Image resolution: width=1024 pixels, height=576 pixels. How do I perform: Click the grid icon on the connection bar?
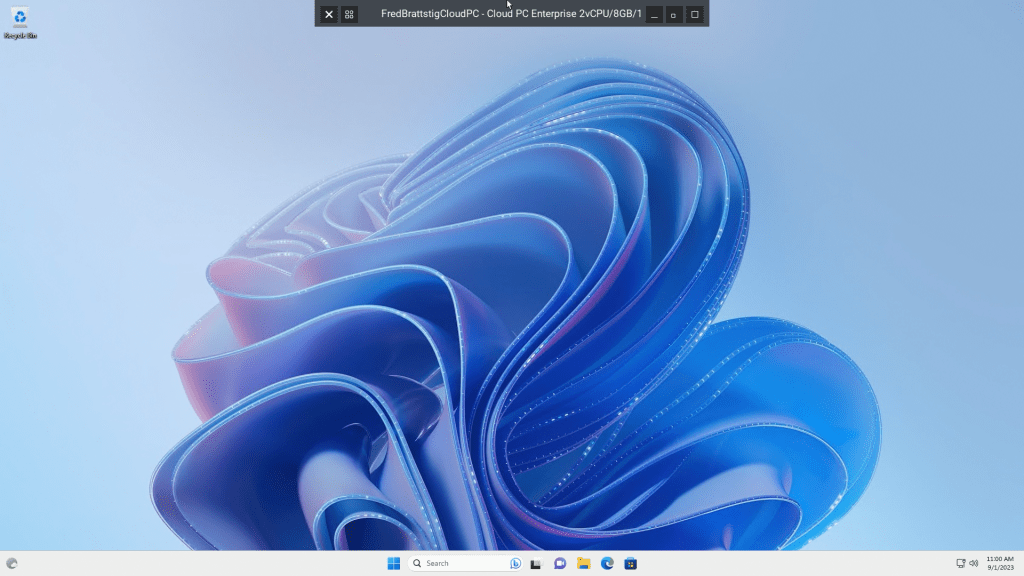pyautogui.click(x=349, y=14)
